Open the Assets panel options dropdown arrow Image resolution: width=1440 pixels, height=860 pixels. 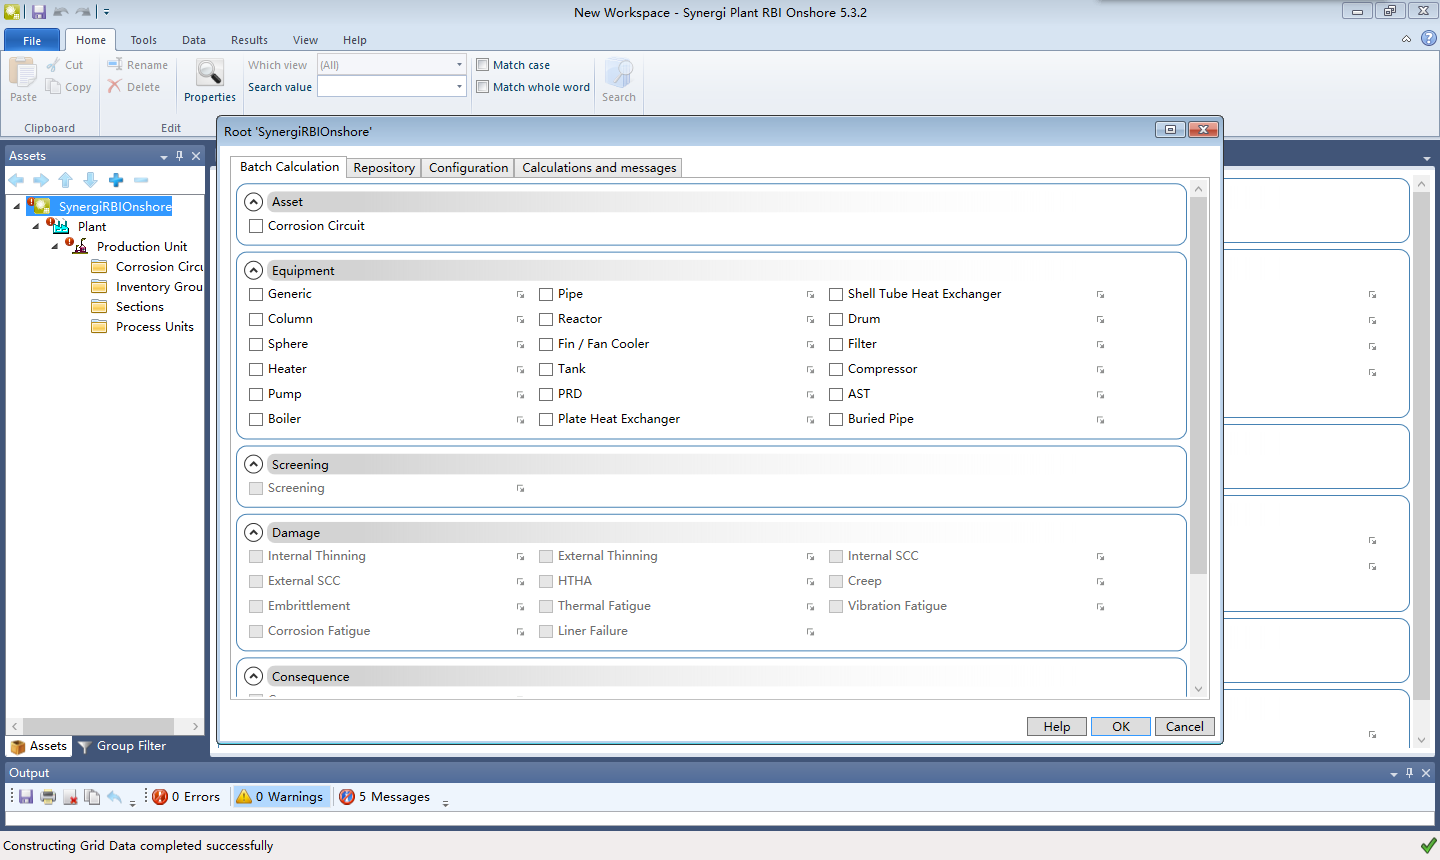coord(164,157)
